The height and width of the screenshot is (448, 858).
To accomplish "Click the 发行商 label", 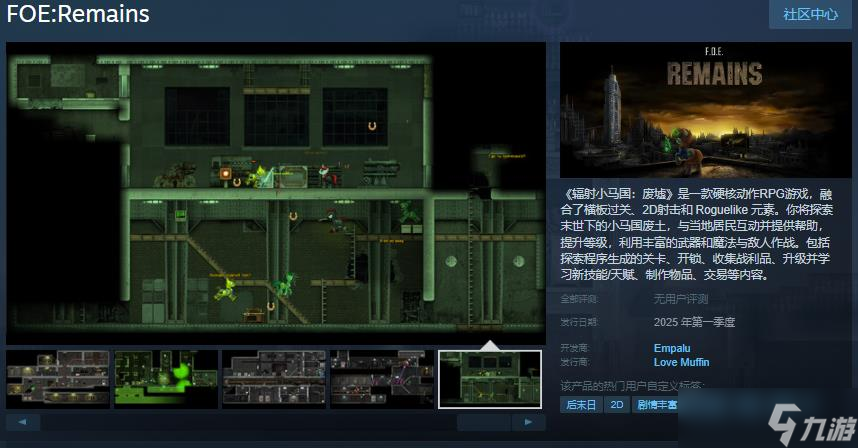I will pyautogui.click(x=575, y=362).
